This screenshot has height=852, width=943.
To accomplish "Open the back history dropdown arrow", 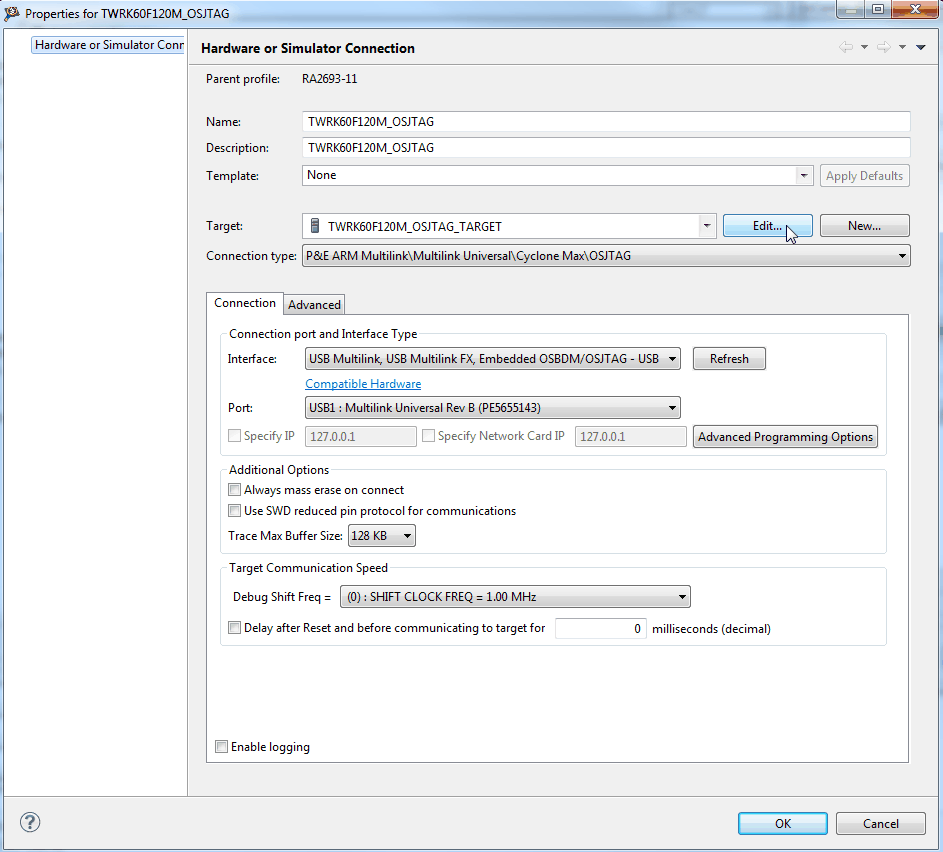I will [x=864, y=47].
